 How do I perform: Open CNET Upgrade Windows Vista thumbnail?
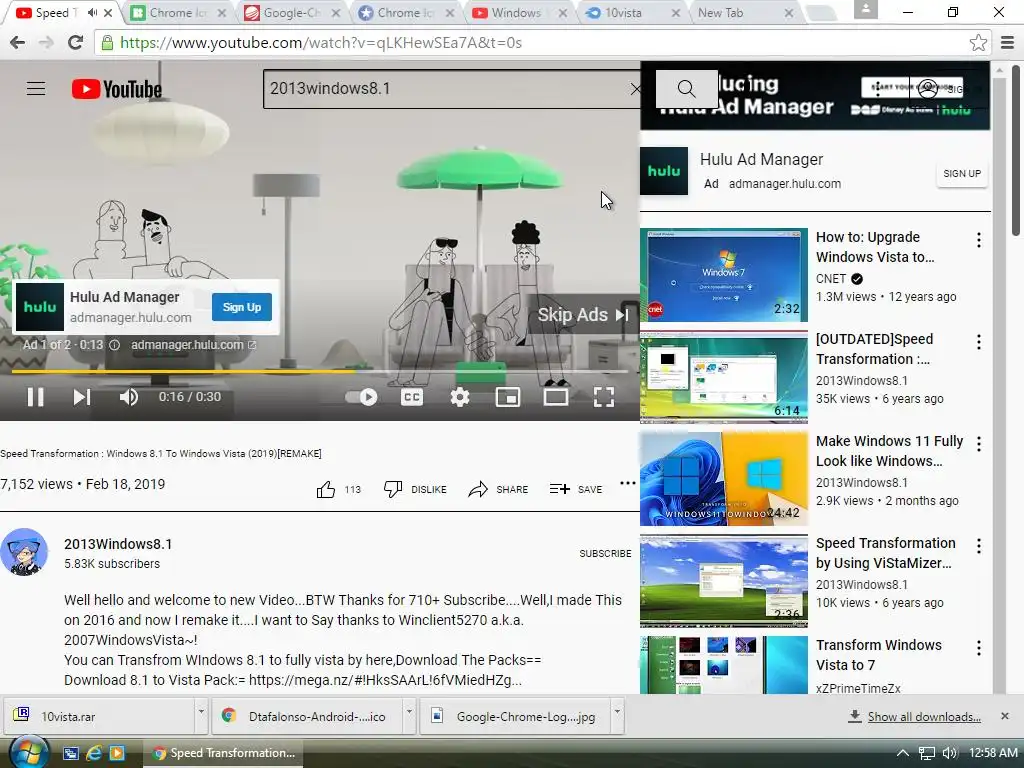724,275
